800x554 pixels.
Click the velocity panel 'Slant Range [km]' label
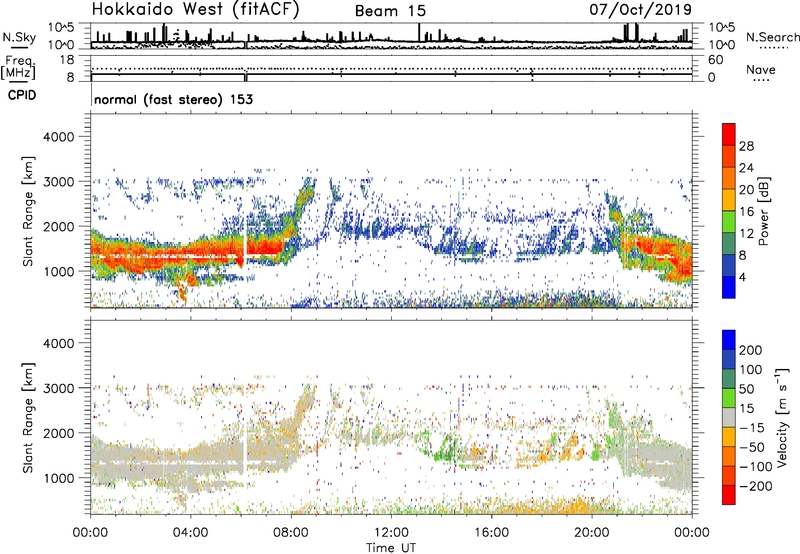pyautogui.click(x=28, y=417)
